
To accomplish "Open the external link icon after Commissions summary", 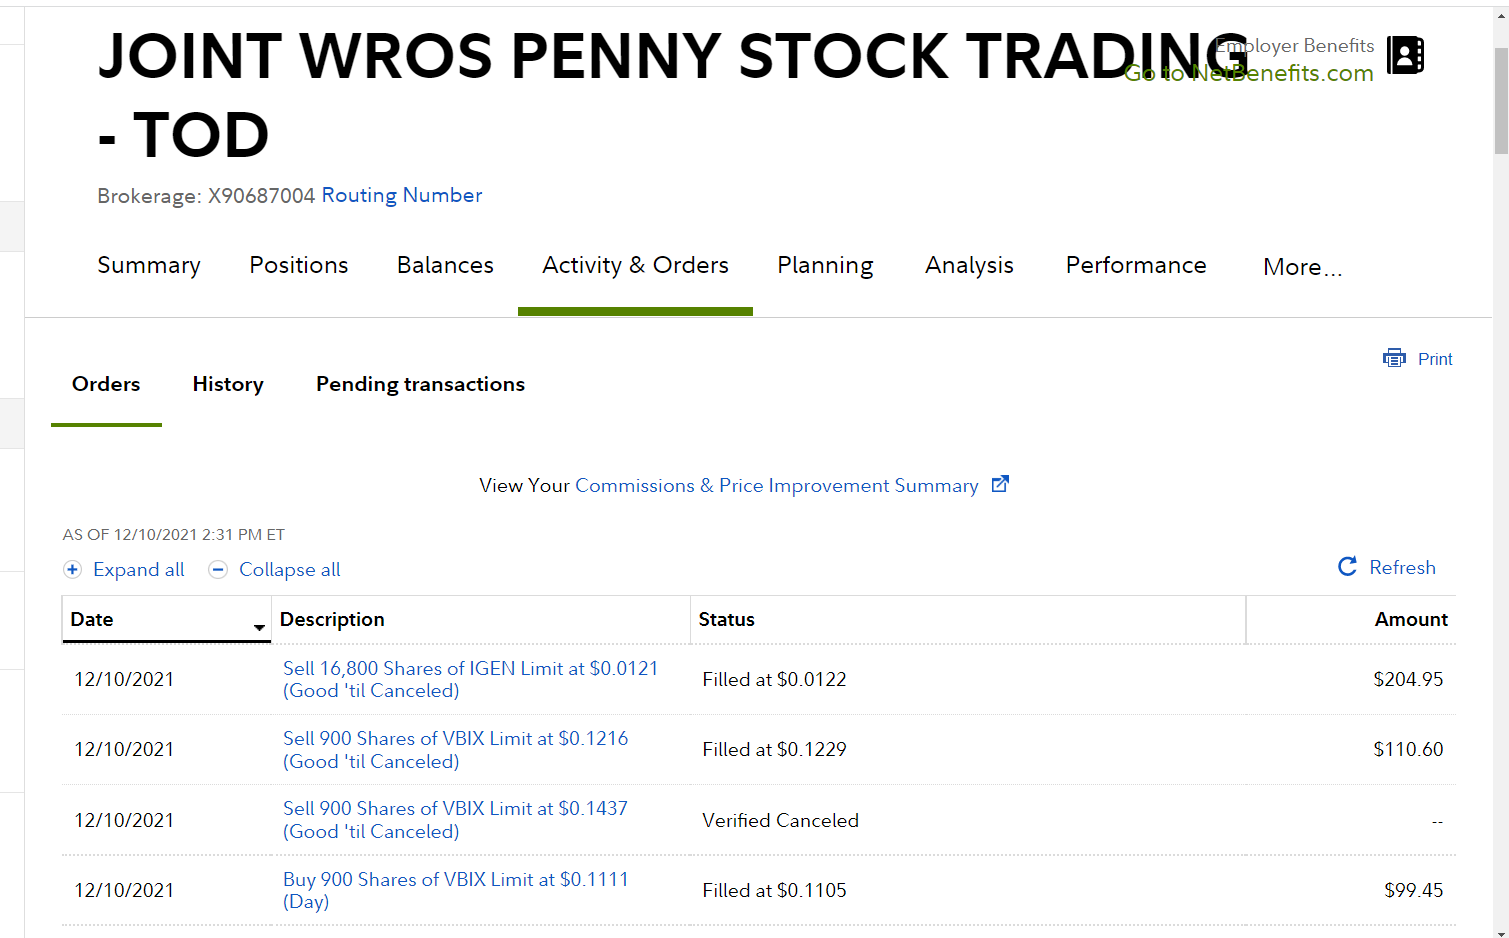I will pos(1000,484).
